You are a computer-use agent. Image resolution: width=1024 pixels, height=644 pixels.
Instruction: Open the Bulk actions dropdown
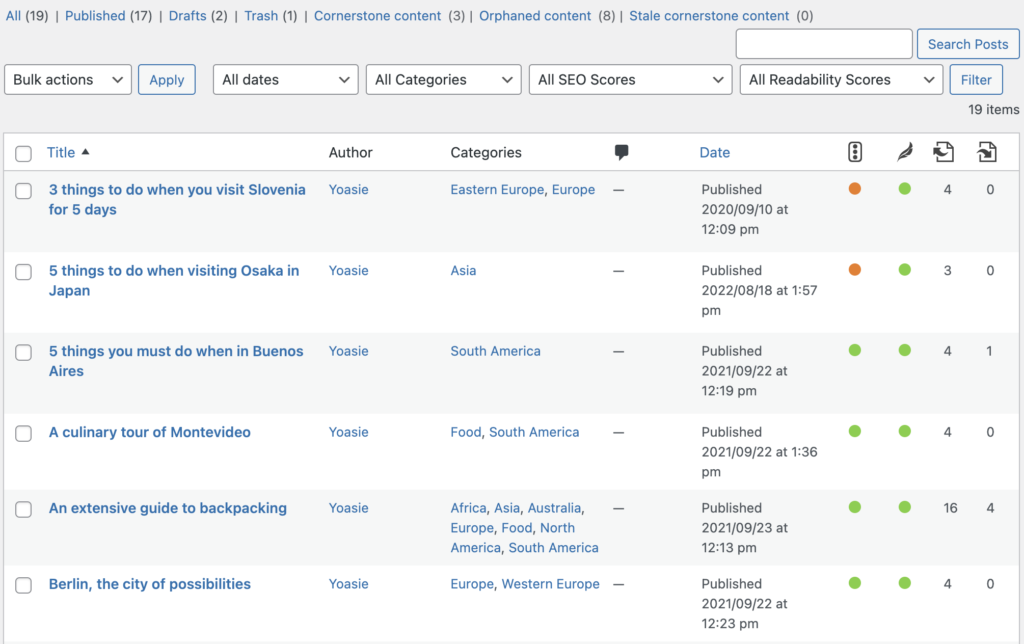pos(67,79)
